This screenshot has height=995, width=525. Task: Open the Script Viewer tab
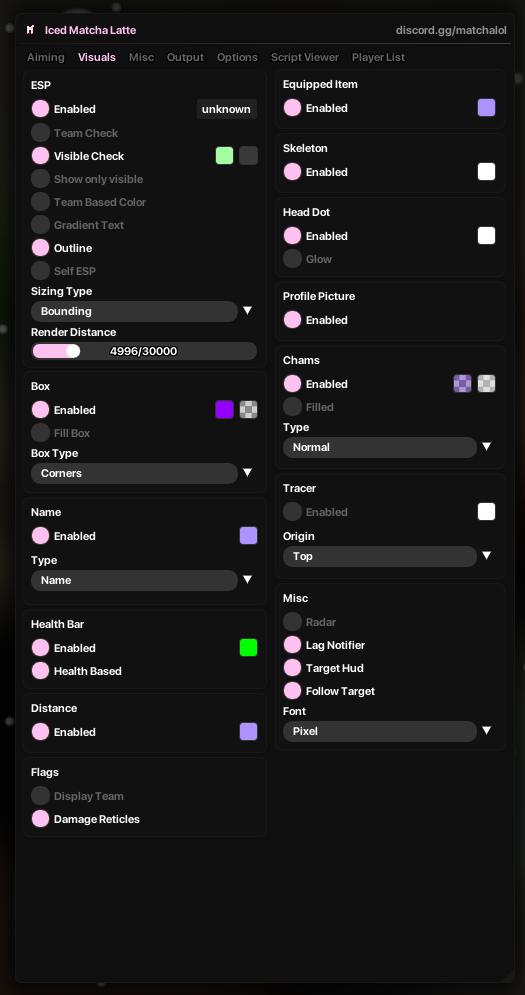305,57
